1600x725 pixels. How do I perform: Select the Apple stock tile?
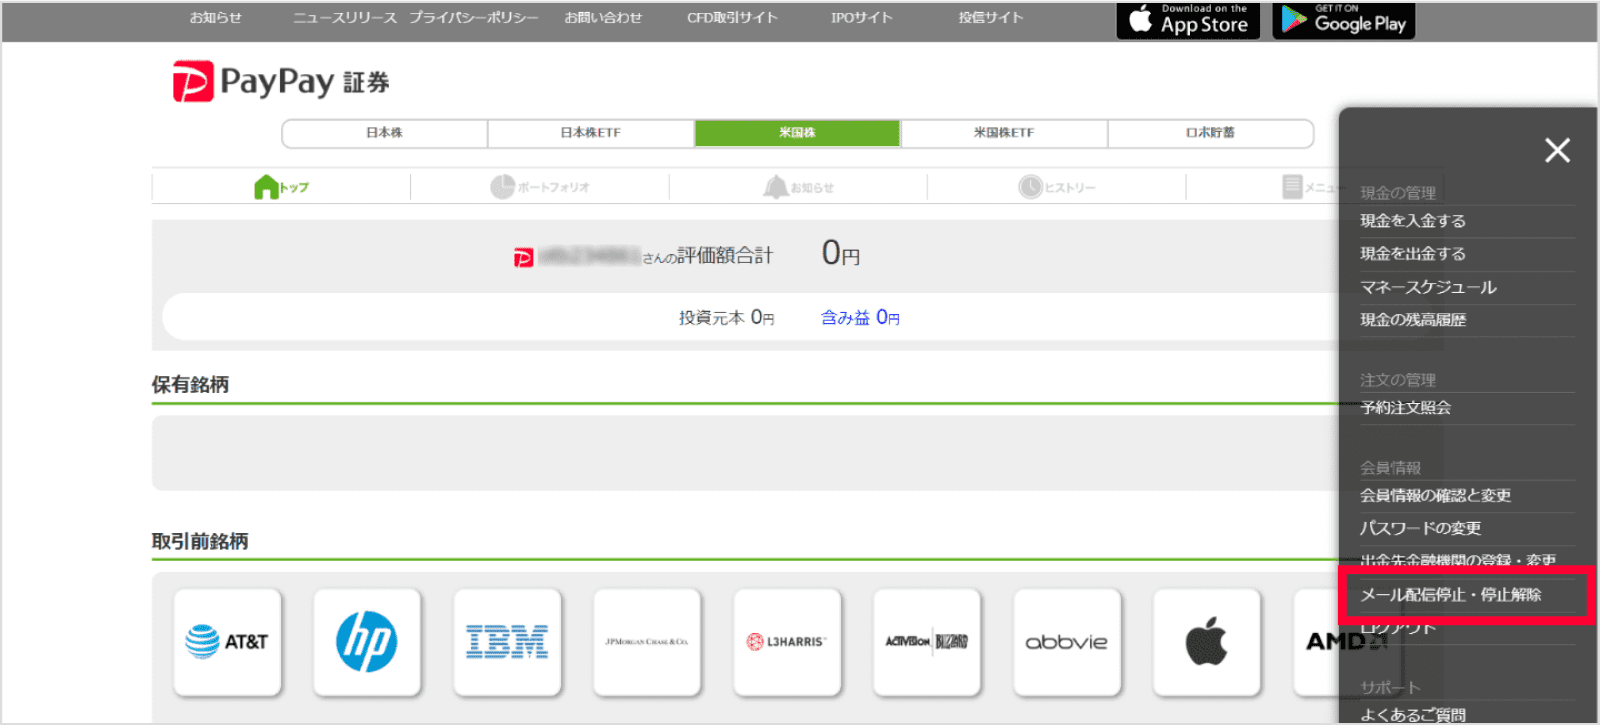pos(1207,642)
